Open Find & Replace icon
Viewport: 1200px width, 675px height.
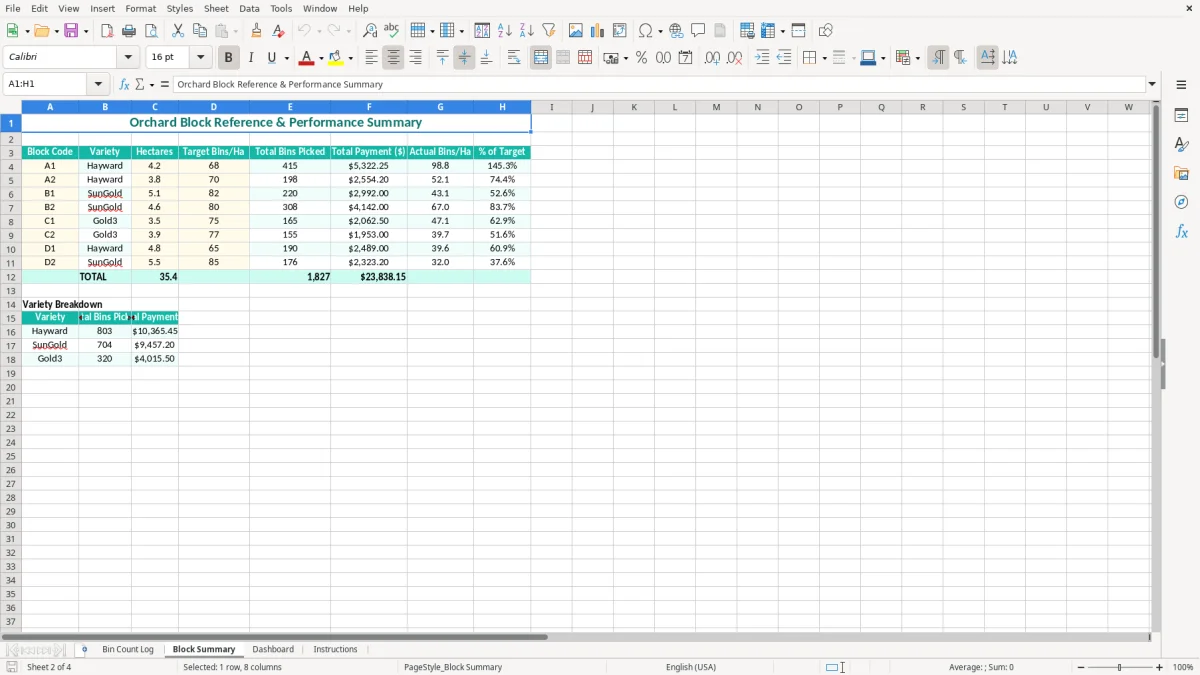[370, 31]
